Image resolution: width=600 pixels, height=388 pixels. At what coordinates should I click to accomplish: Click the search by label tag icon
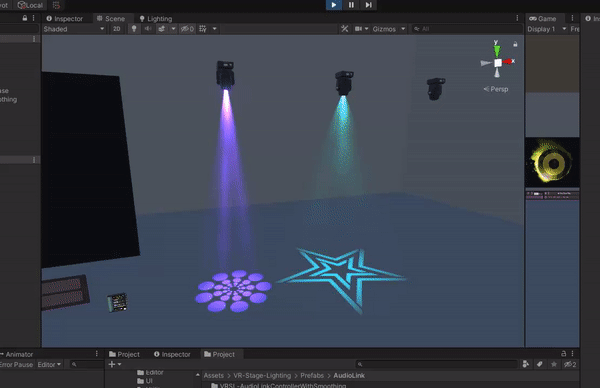point(540,364)
